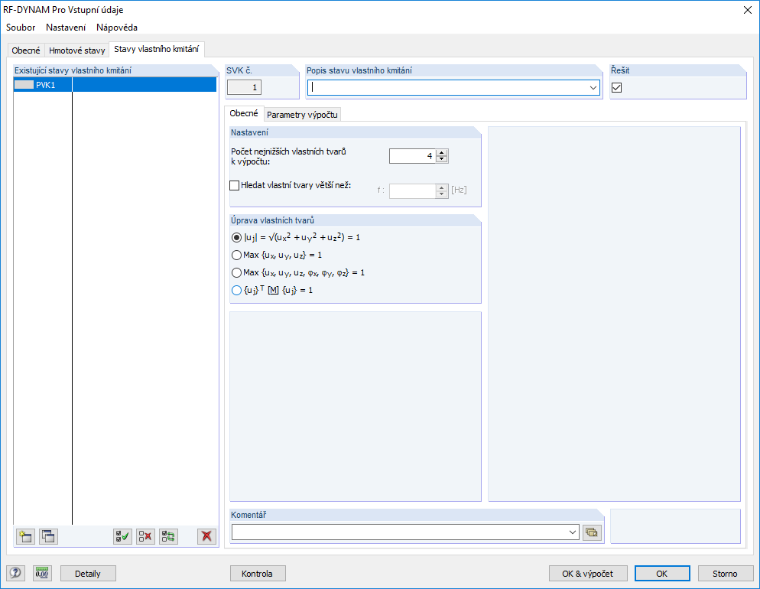Screen dimensions: 760x589
Task: Decrease the number of lowest eigenmodes
Action: click(x=442, y=159)
